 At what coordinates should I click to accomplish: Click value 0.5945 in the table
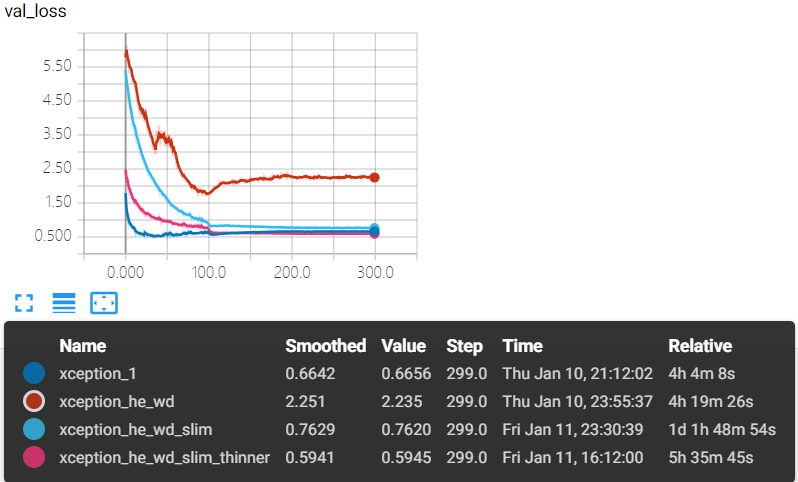(x=406, y=458)
